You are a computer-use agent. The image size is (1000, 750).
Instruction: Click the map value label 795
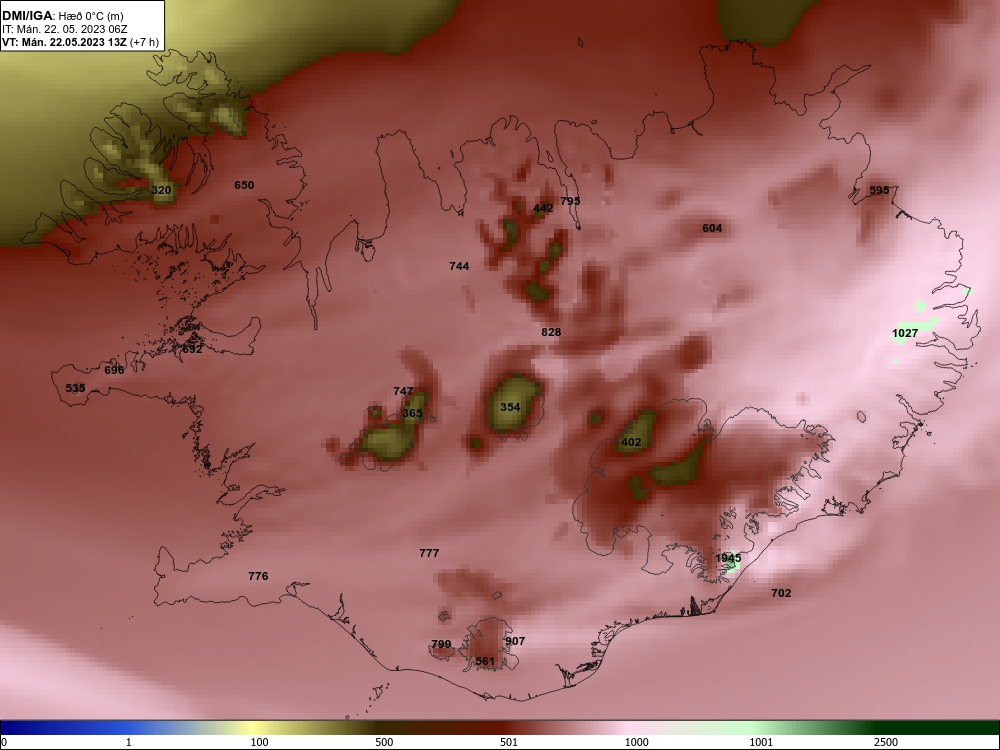pos(570,201)
